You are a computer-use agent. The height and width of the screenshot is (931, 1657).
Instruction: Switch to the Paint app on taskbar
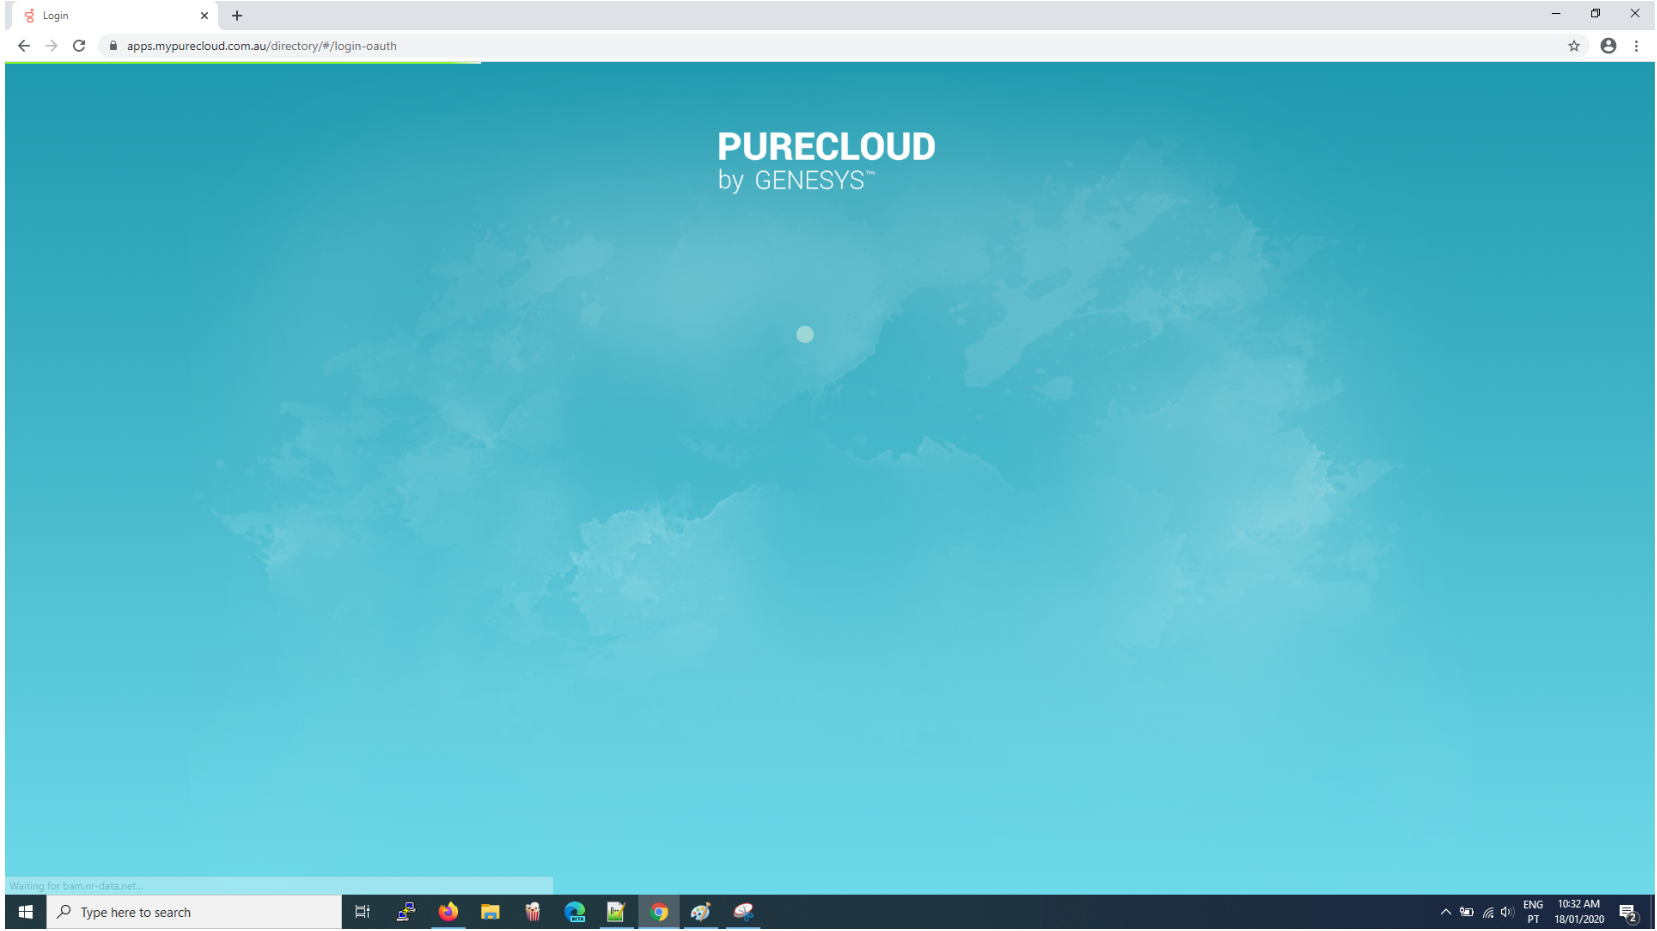point(701,912)
